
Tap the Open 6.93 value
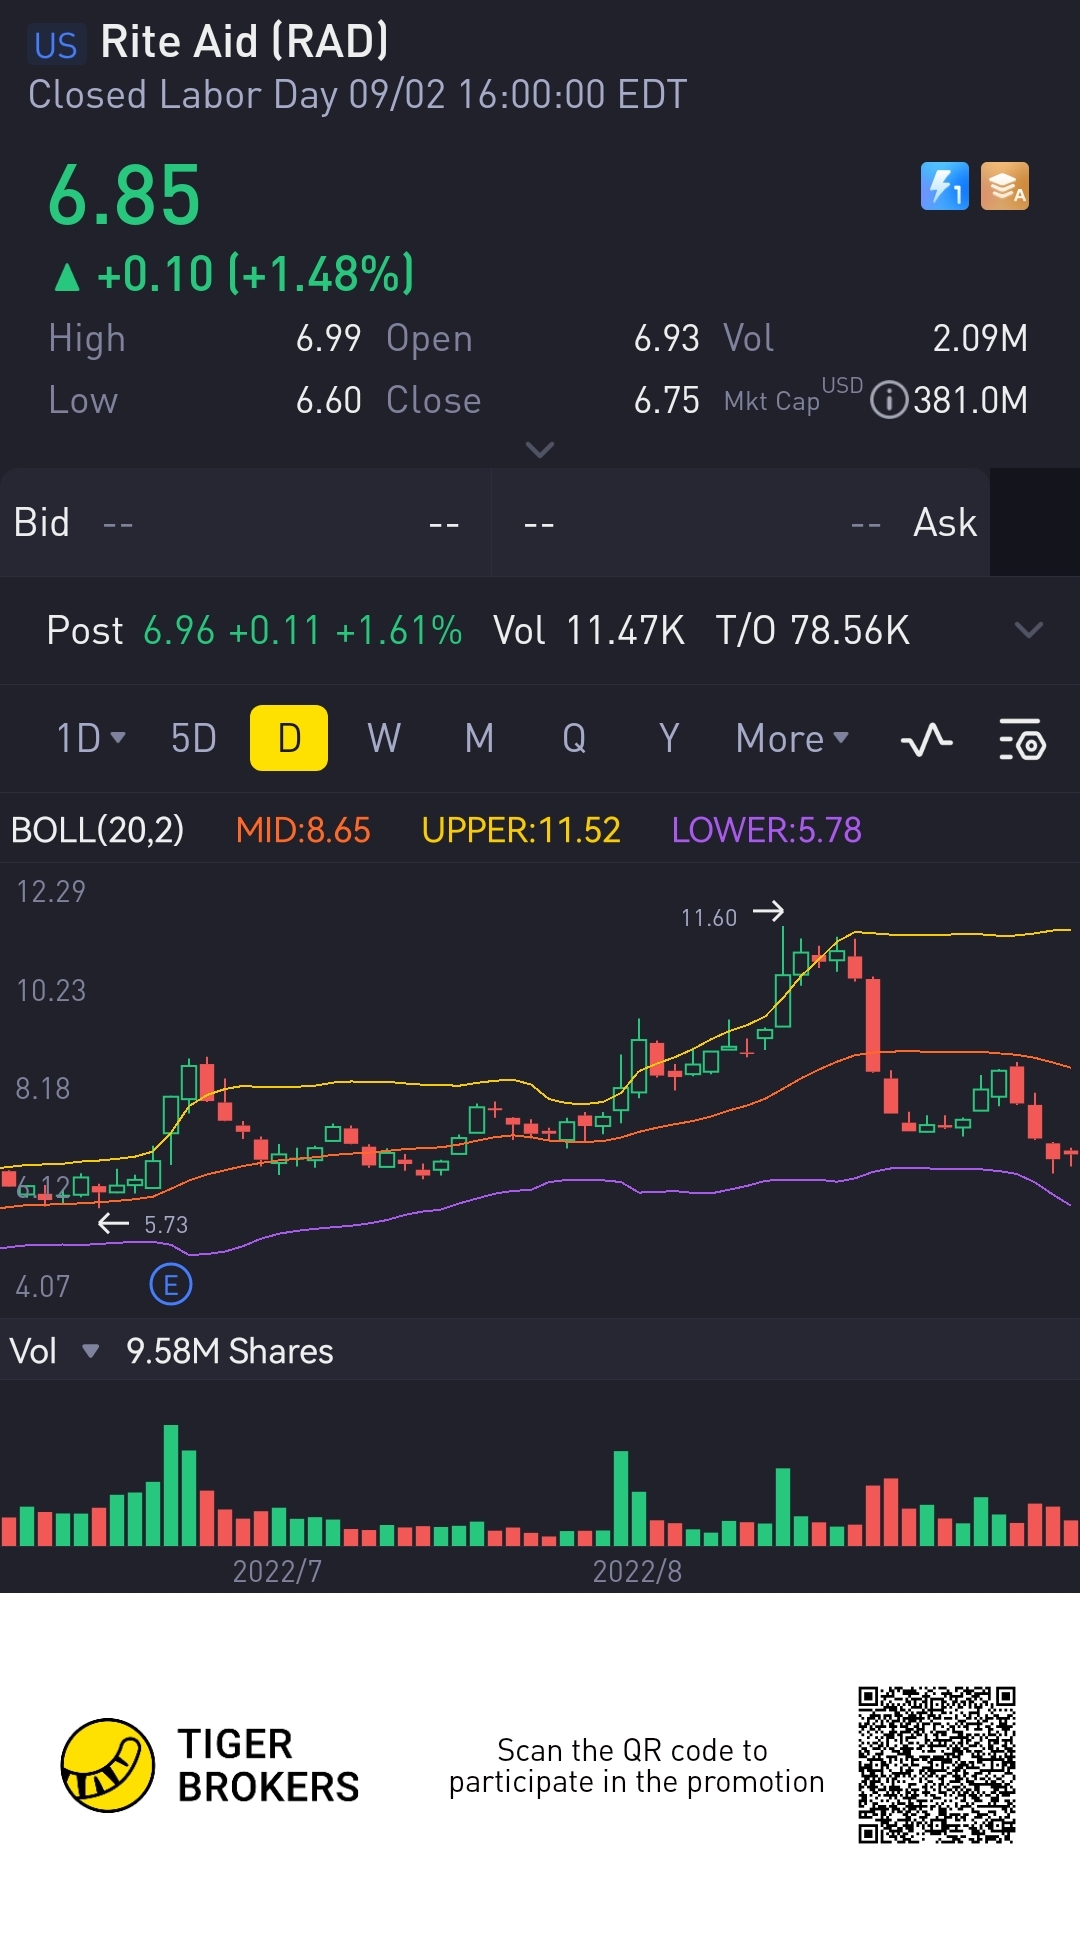[x=666, y=338]
